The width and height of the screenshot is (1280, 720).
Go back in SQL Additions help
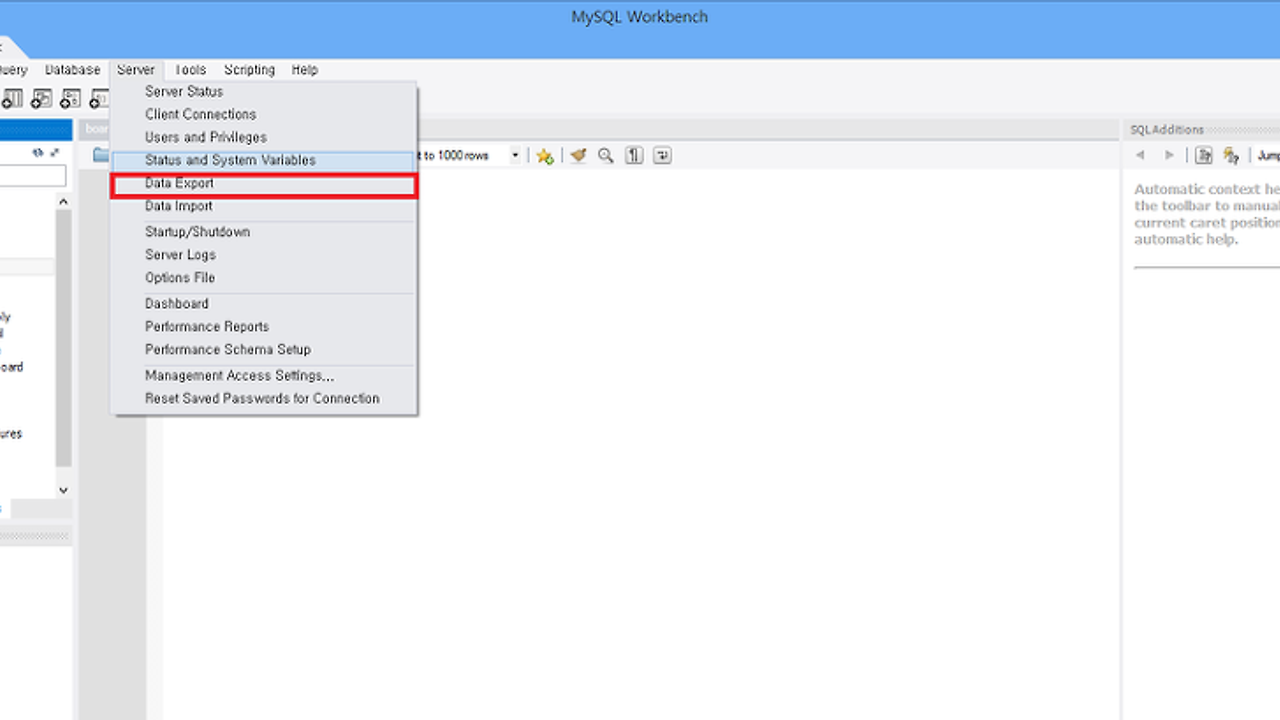pos(1140,156)
